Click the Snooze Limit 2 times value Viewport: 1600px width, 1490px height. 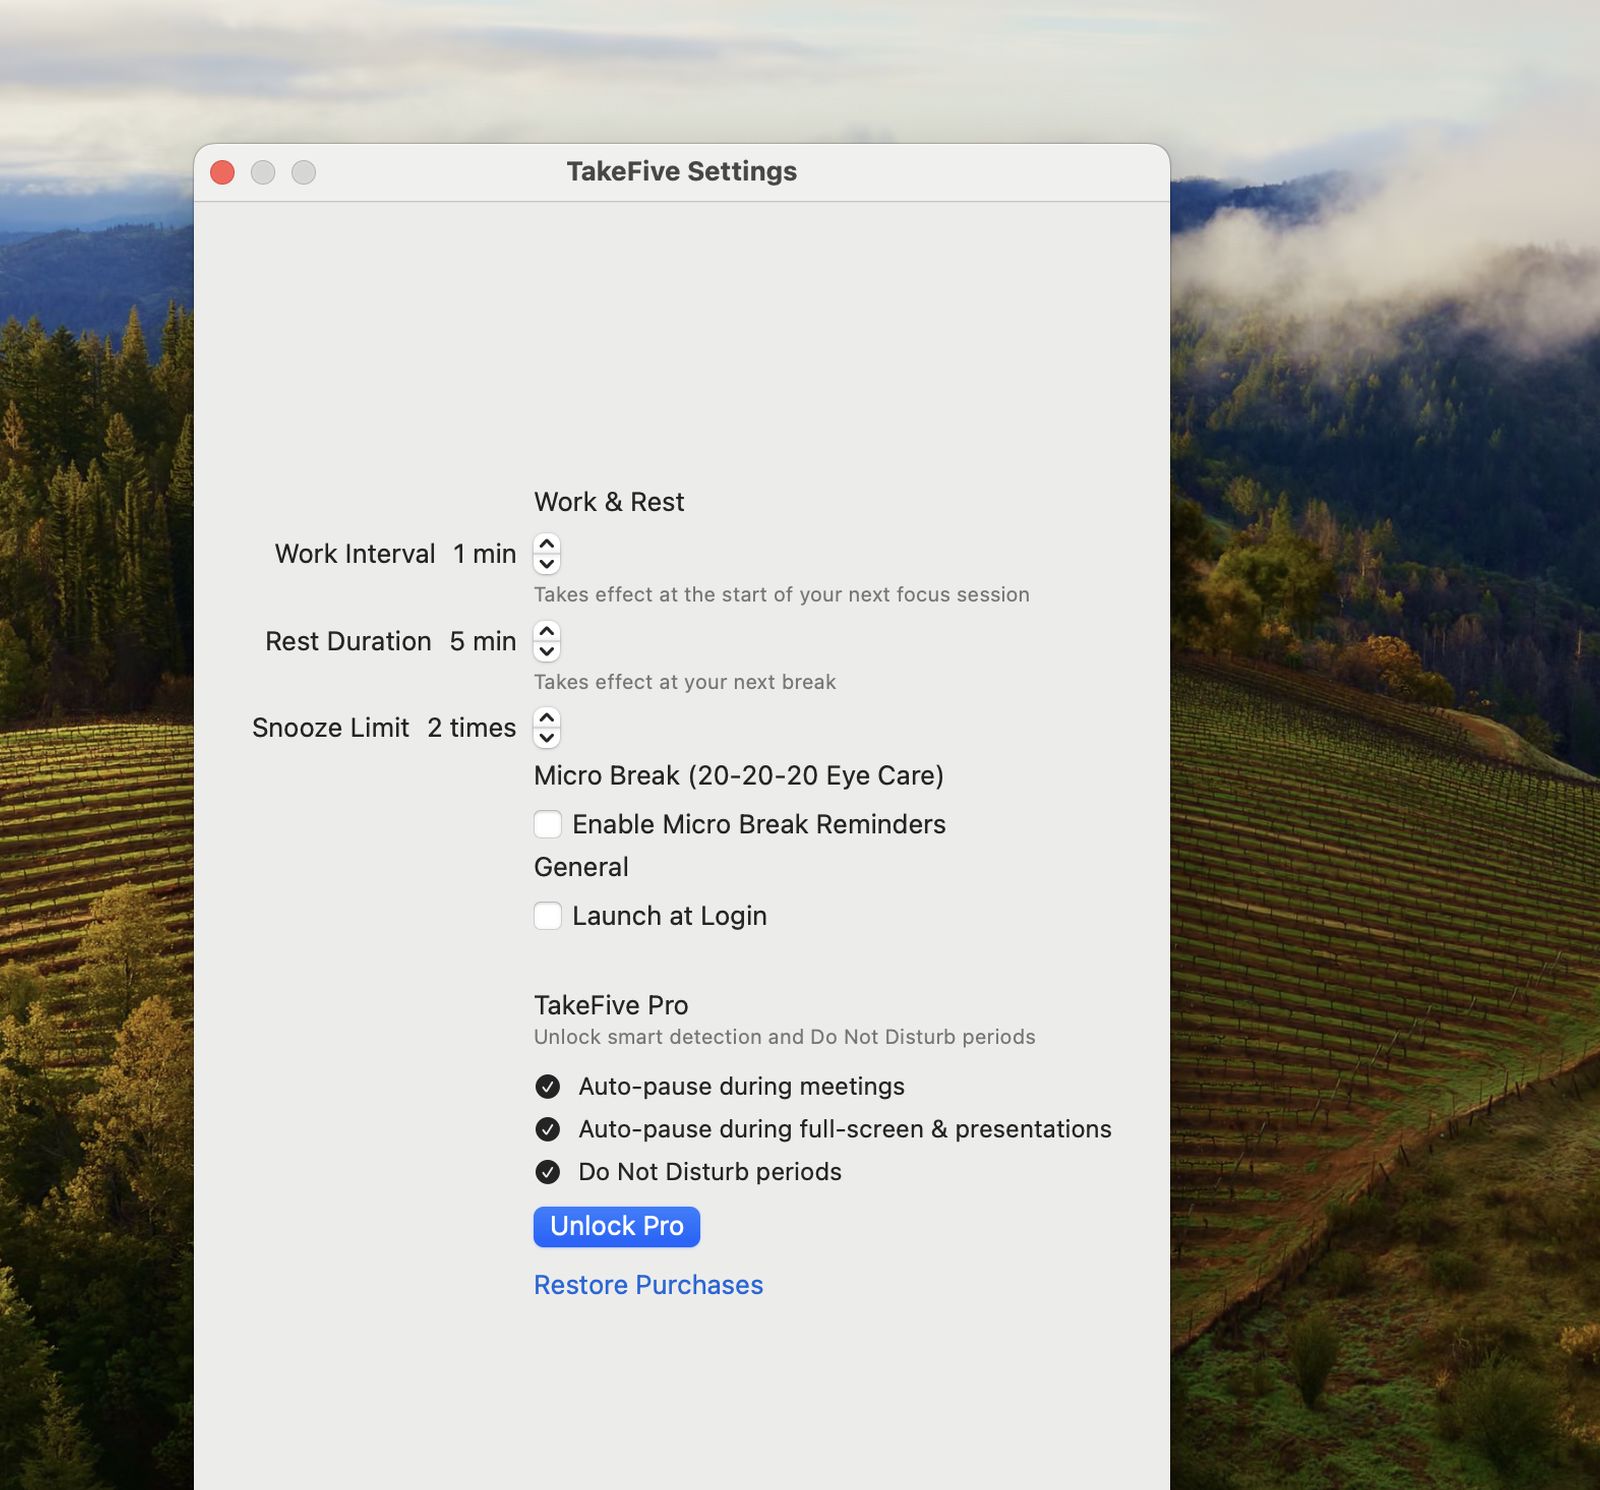point(472,728)
